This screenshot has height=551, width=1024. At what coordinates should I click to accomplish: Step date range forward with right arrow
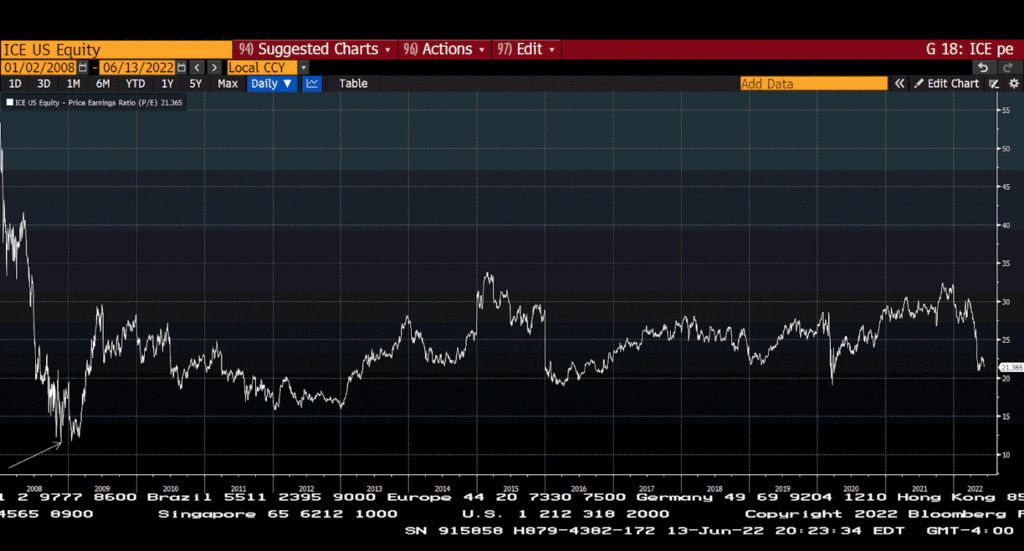pos(214,67)
